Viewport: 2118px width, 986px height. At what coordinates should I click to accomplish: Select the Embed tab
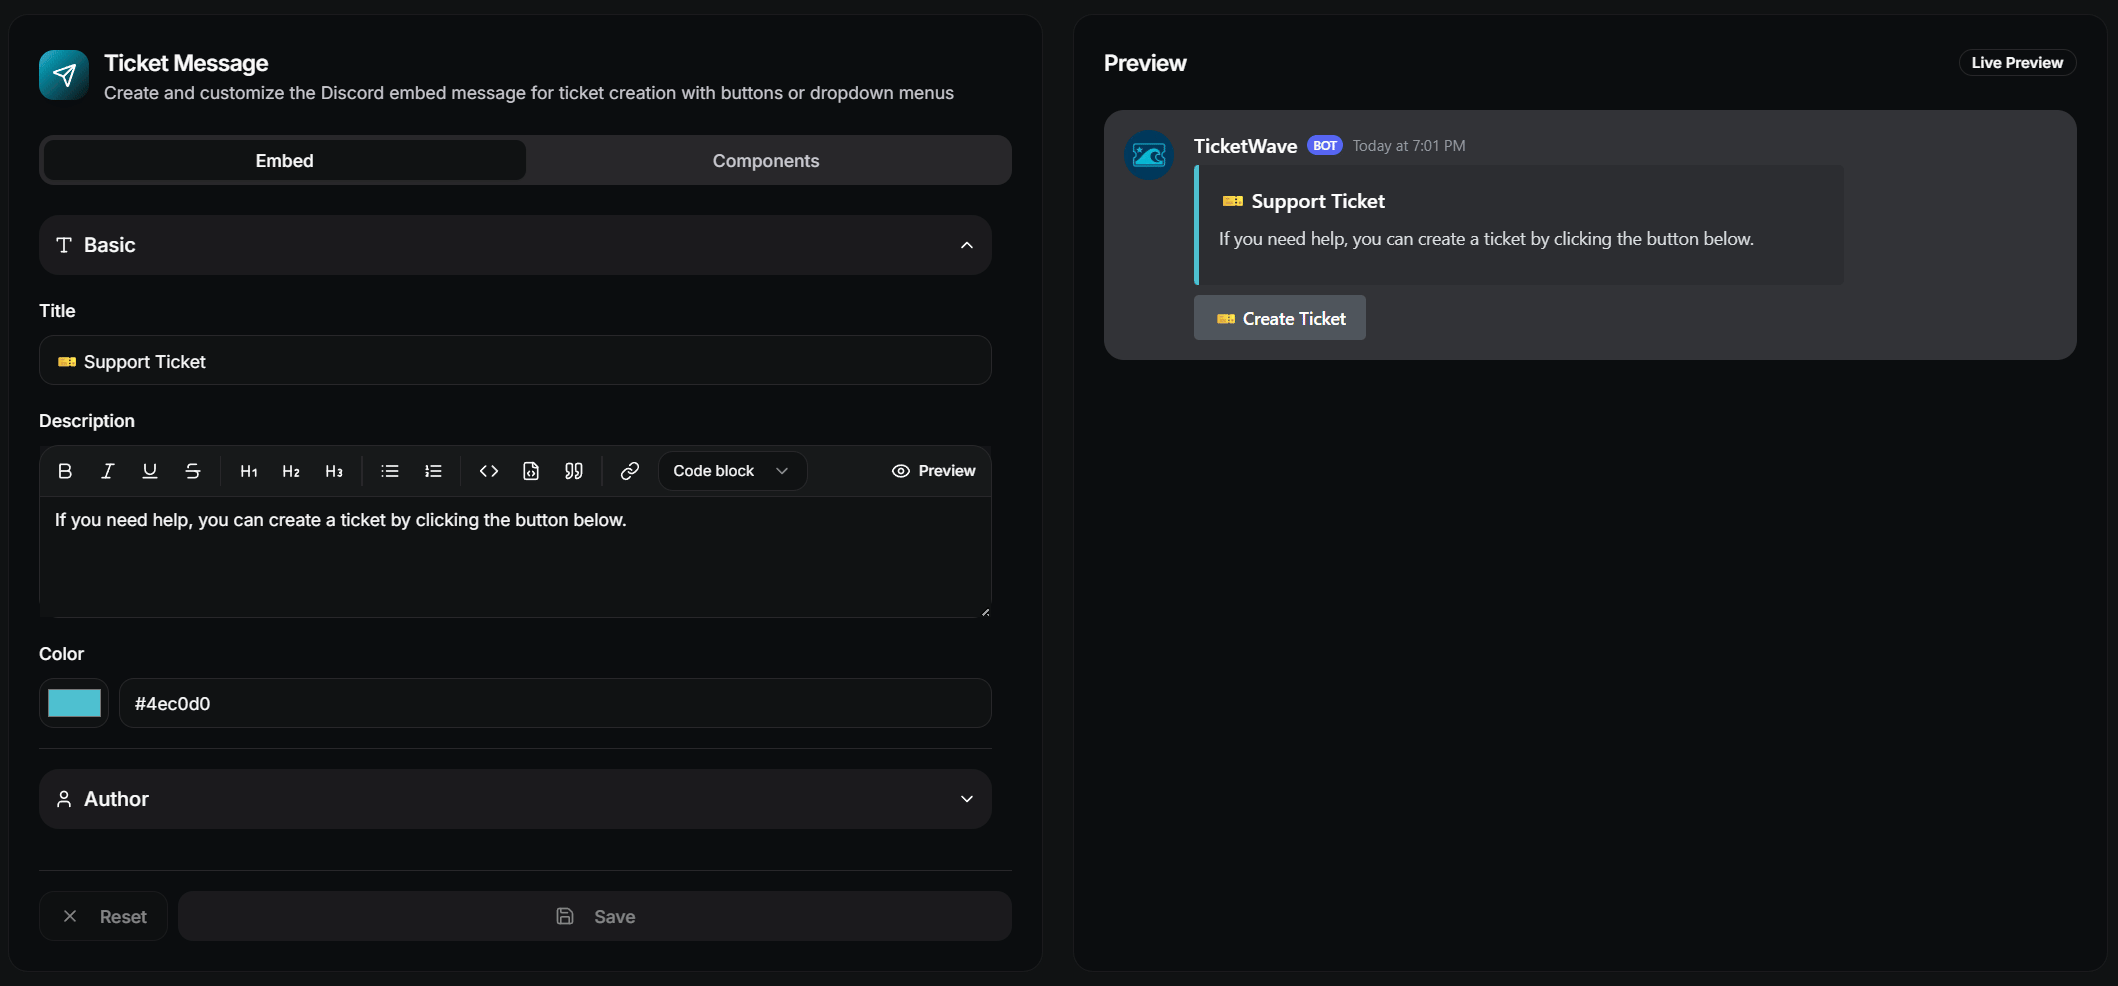coord(285,161)
